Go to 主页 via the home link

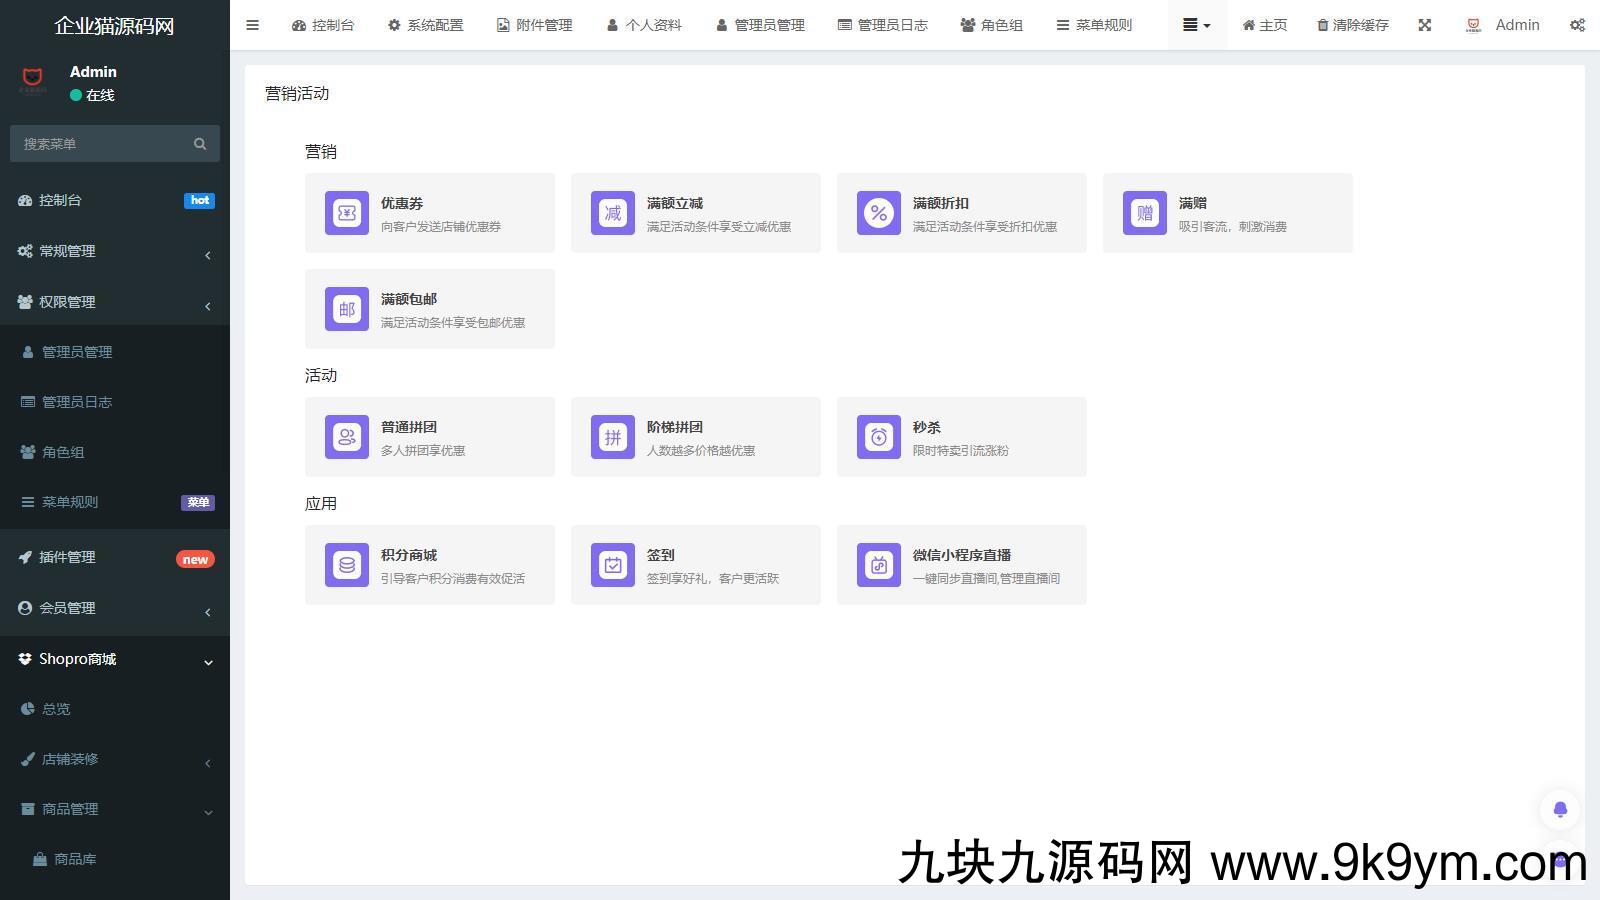(1264, 25)
